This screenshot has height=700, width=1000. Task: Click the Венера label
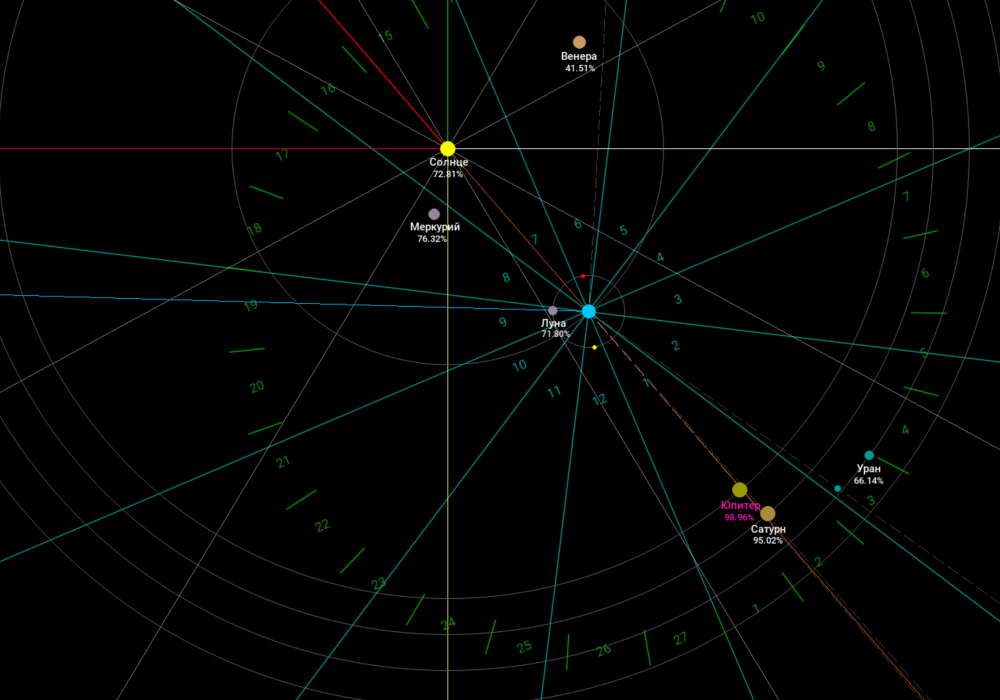pos(579,56)
